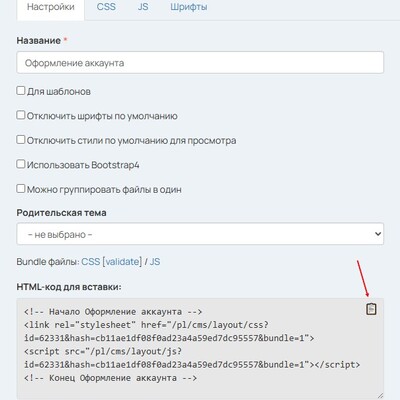This screenshot has width=400, height=400.
Task: Enable Использовать Bootstrap4 option
Action: click(x=21, y=164)
